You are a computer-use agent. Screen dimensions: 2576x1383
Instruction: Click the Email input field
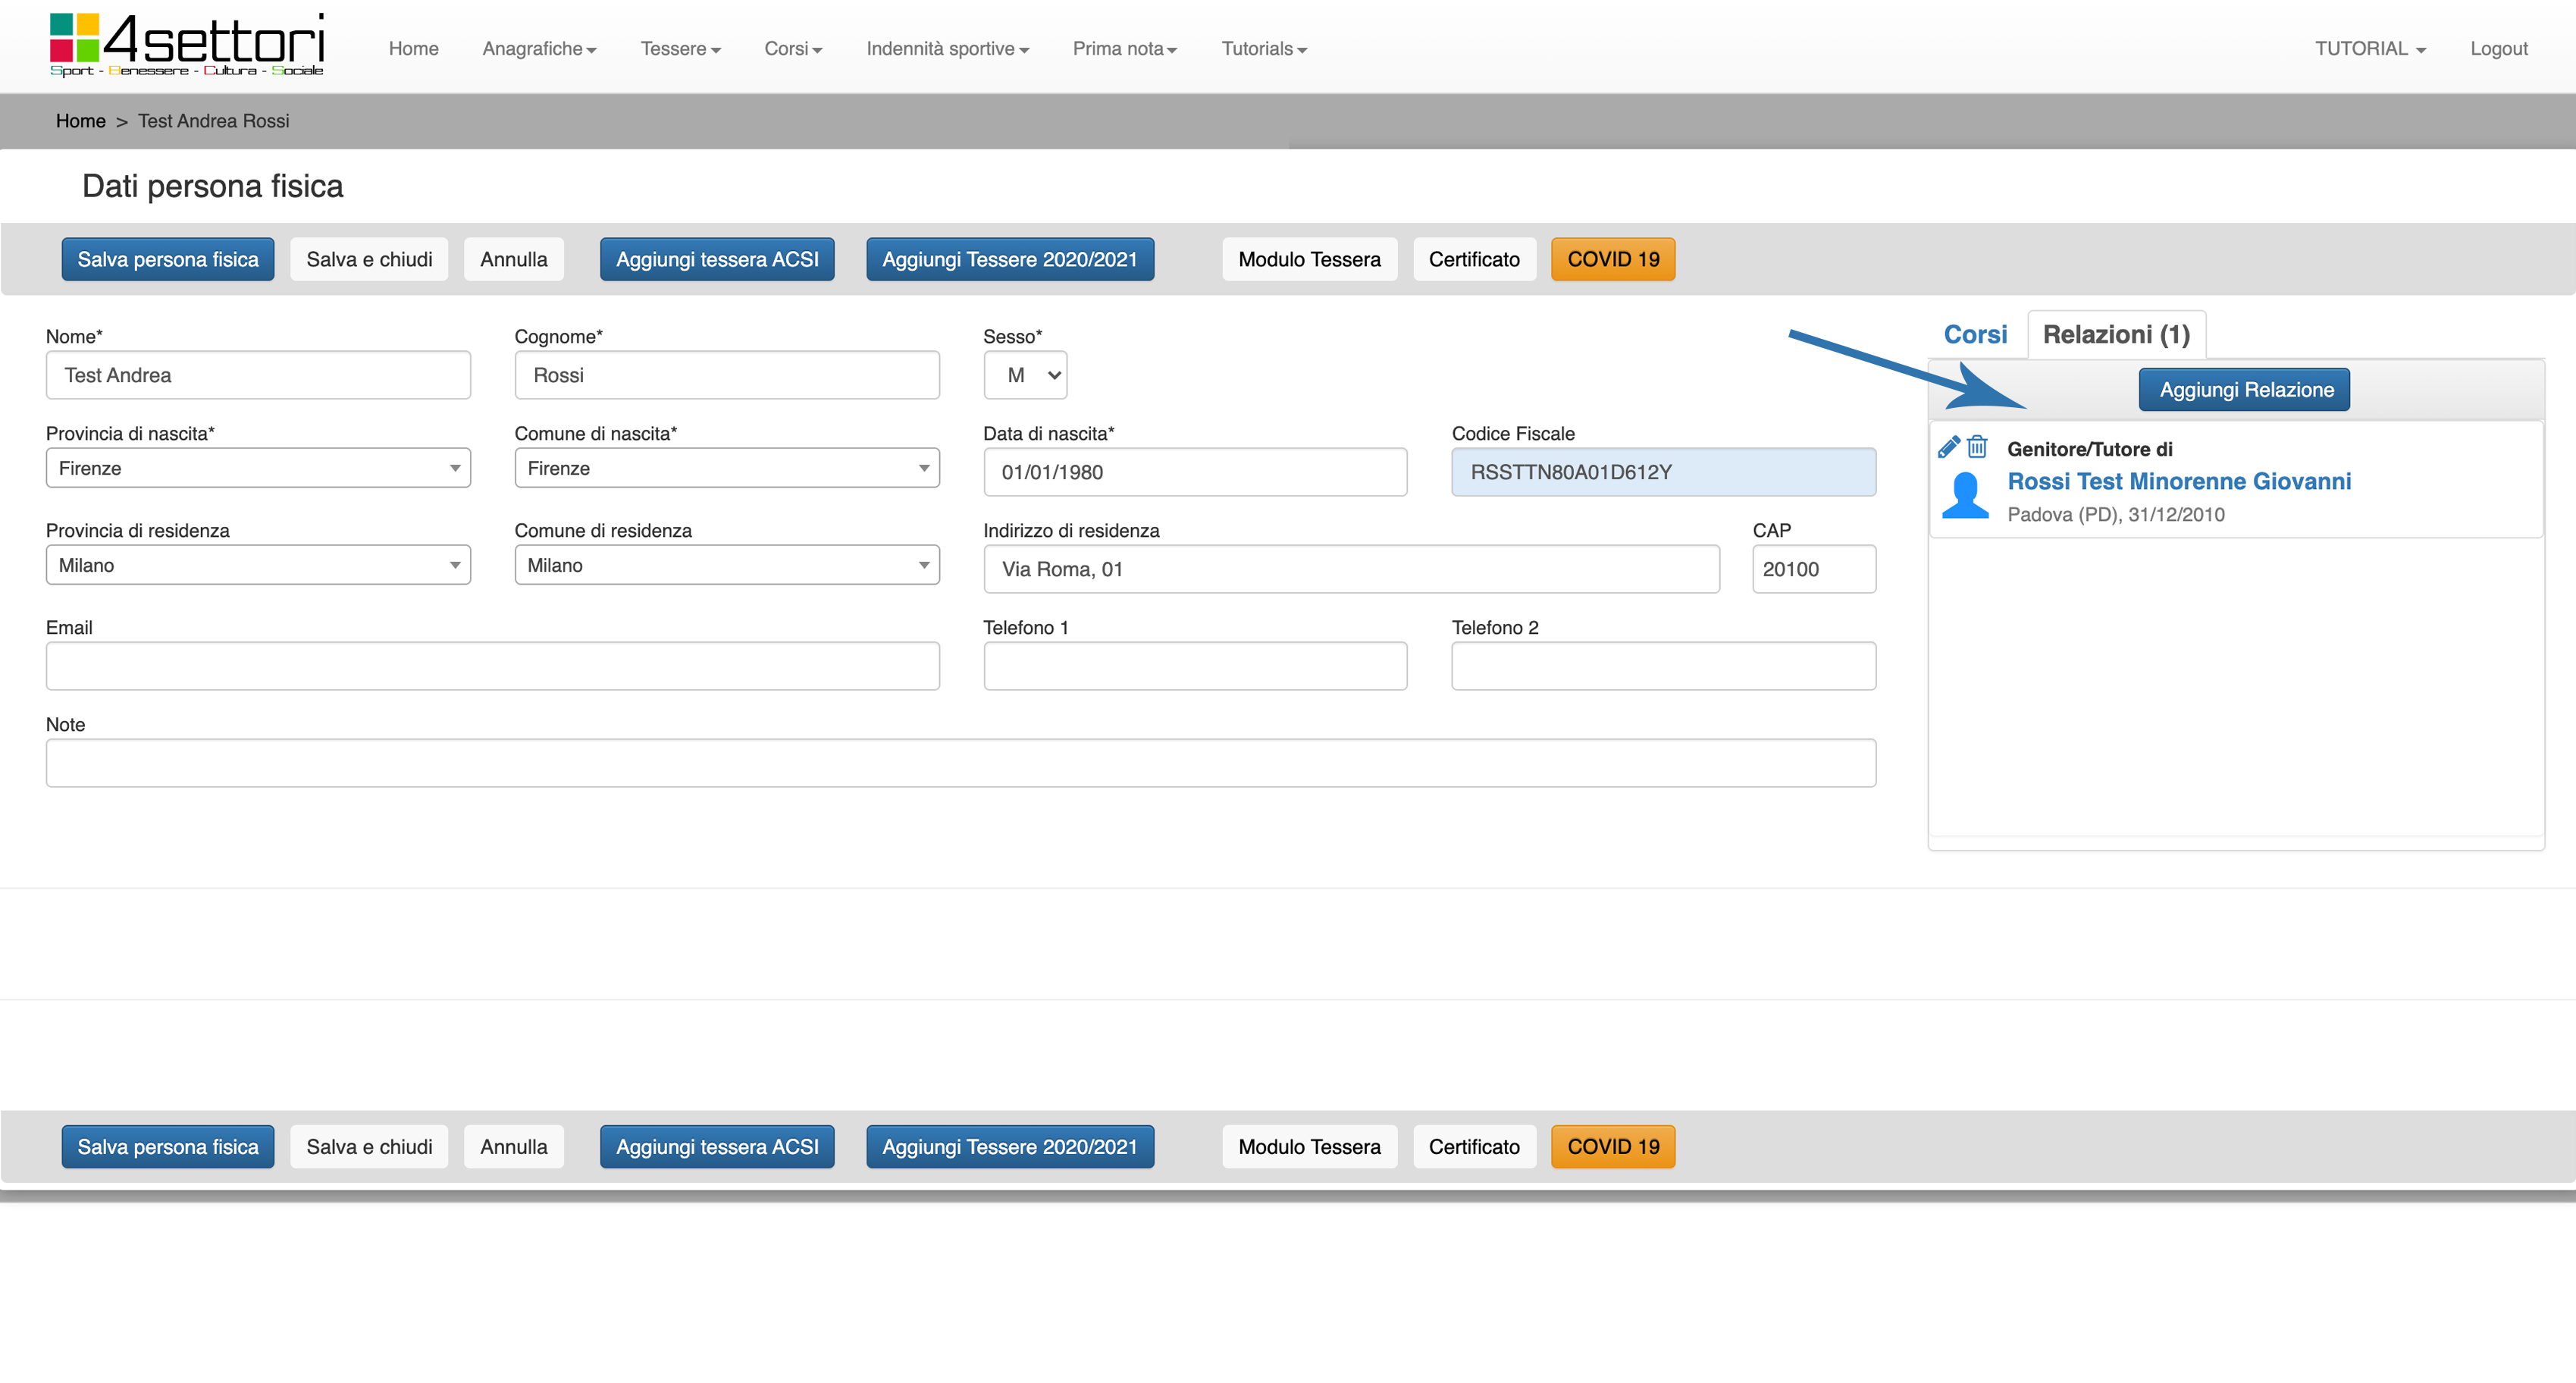492,666
